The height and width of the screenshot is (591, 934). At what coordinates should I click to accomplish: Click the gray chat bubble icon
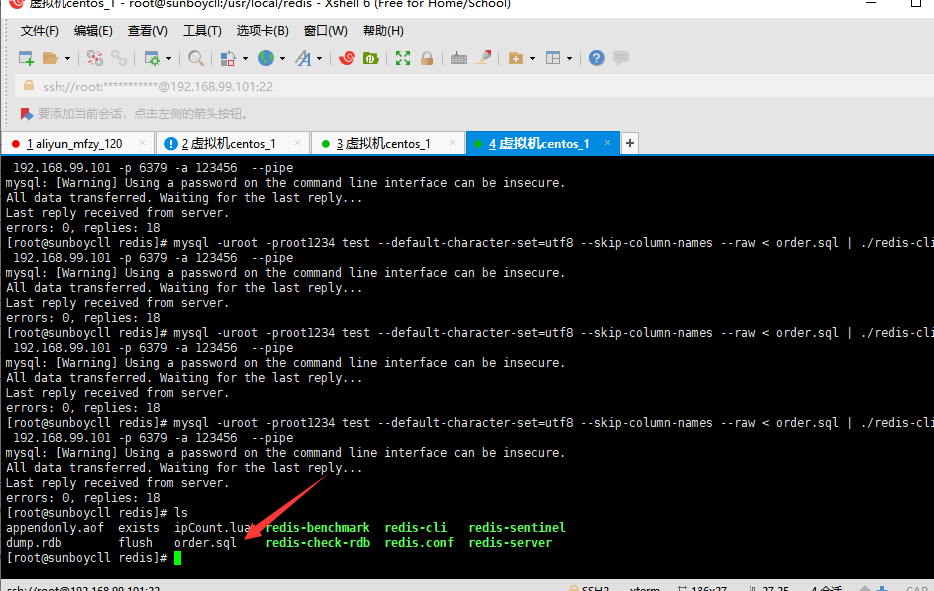coord(621,58)
